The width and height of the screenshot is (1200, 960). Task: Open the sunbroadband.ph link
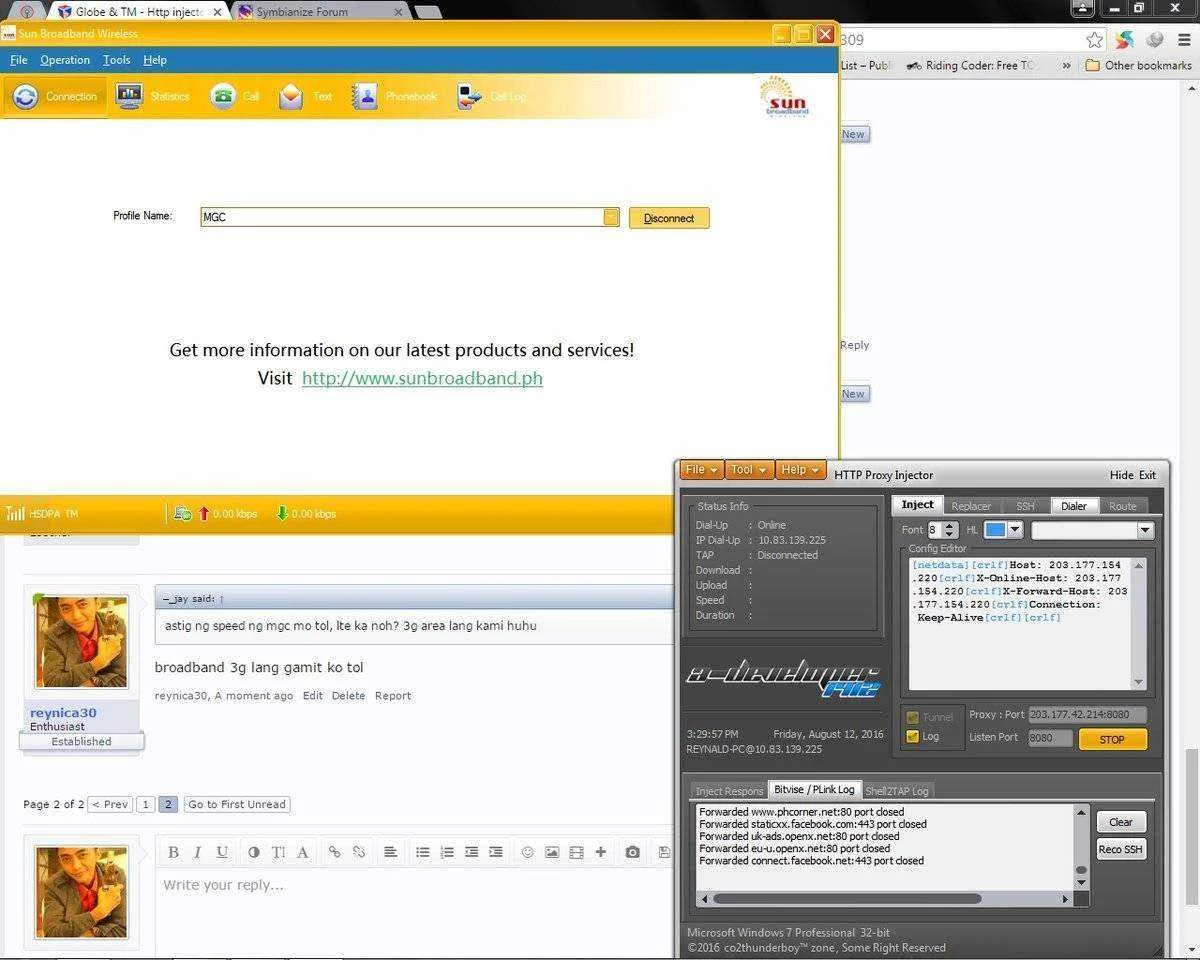tap(422, 378)
